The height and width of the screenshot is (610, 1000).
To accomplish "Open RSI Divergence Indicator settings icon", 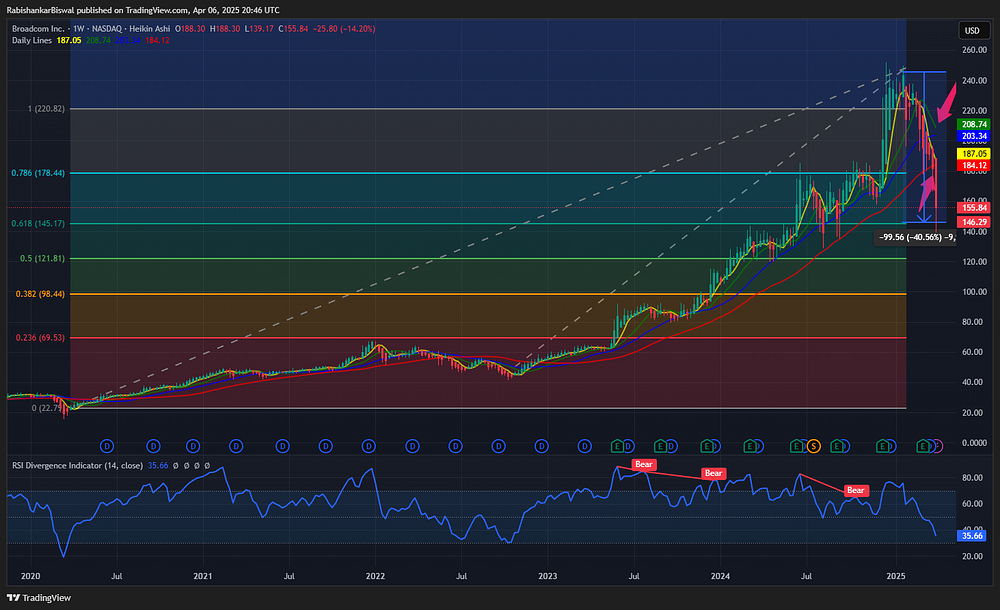I will point(187,465).
